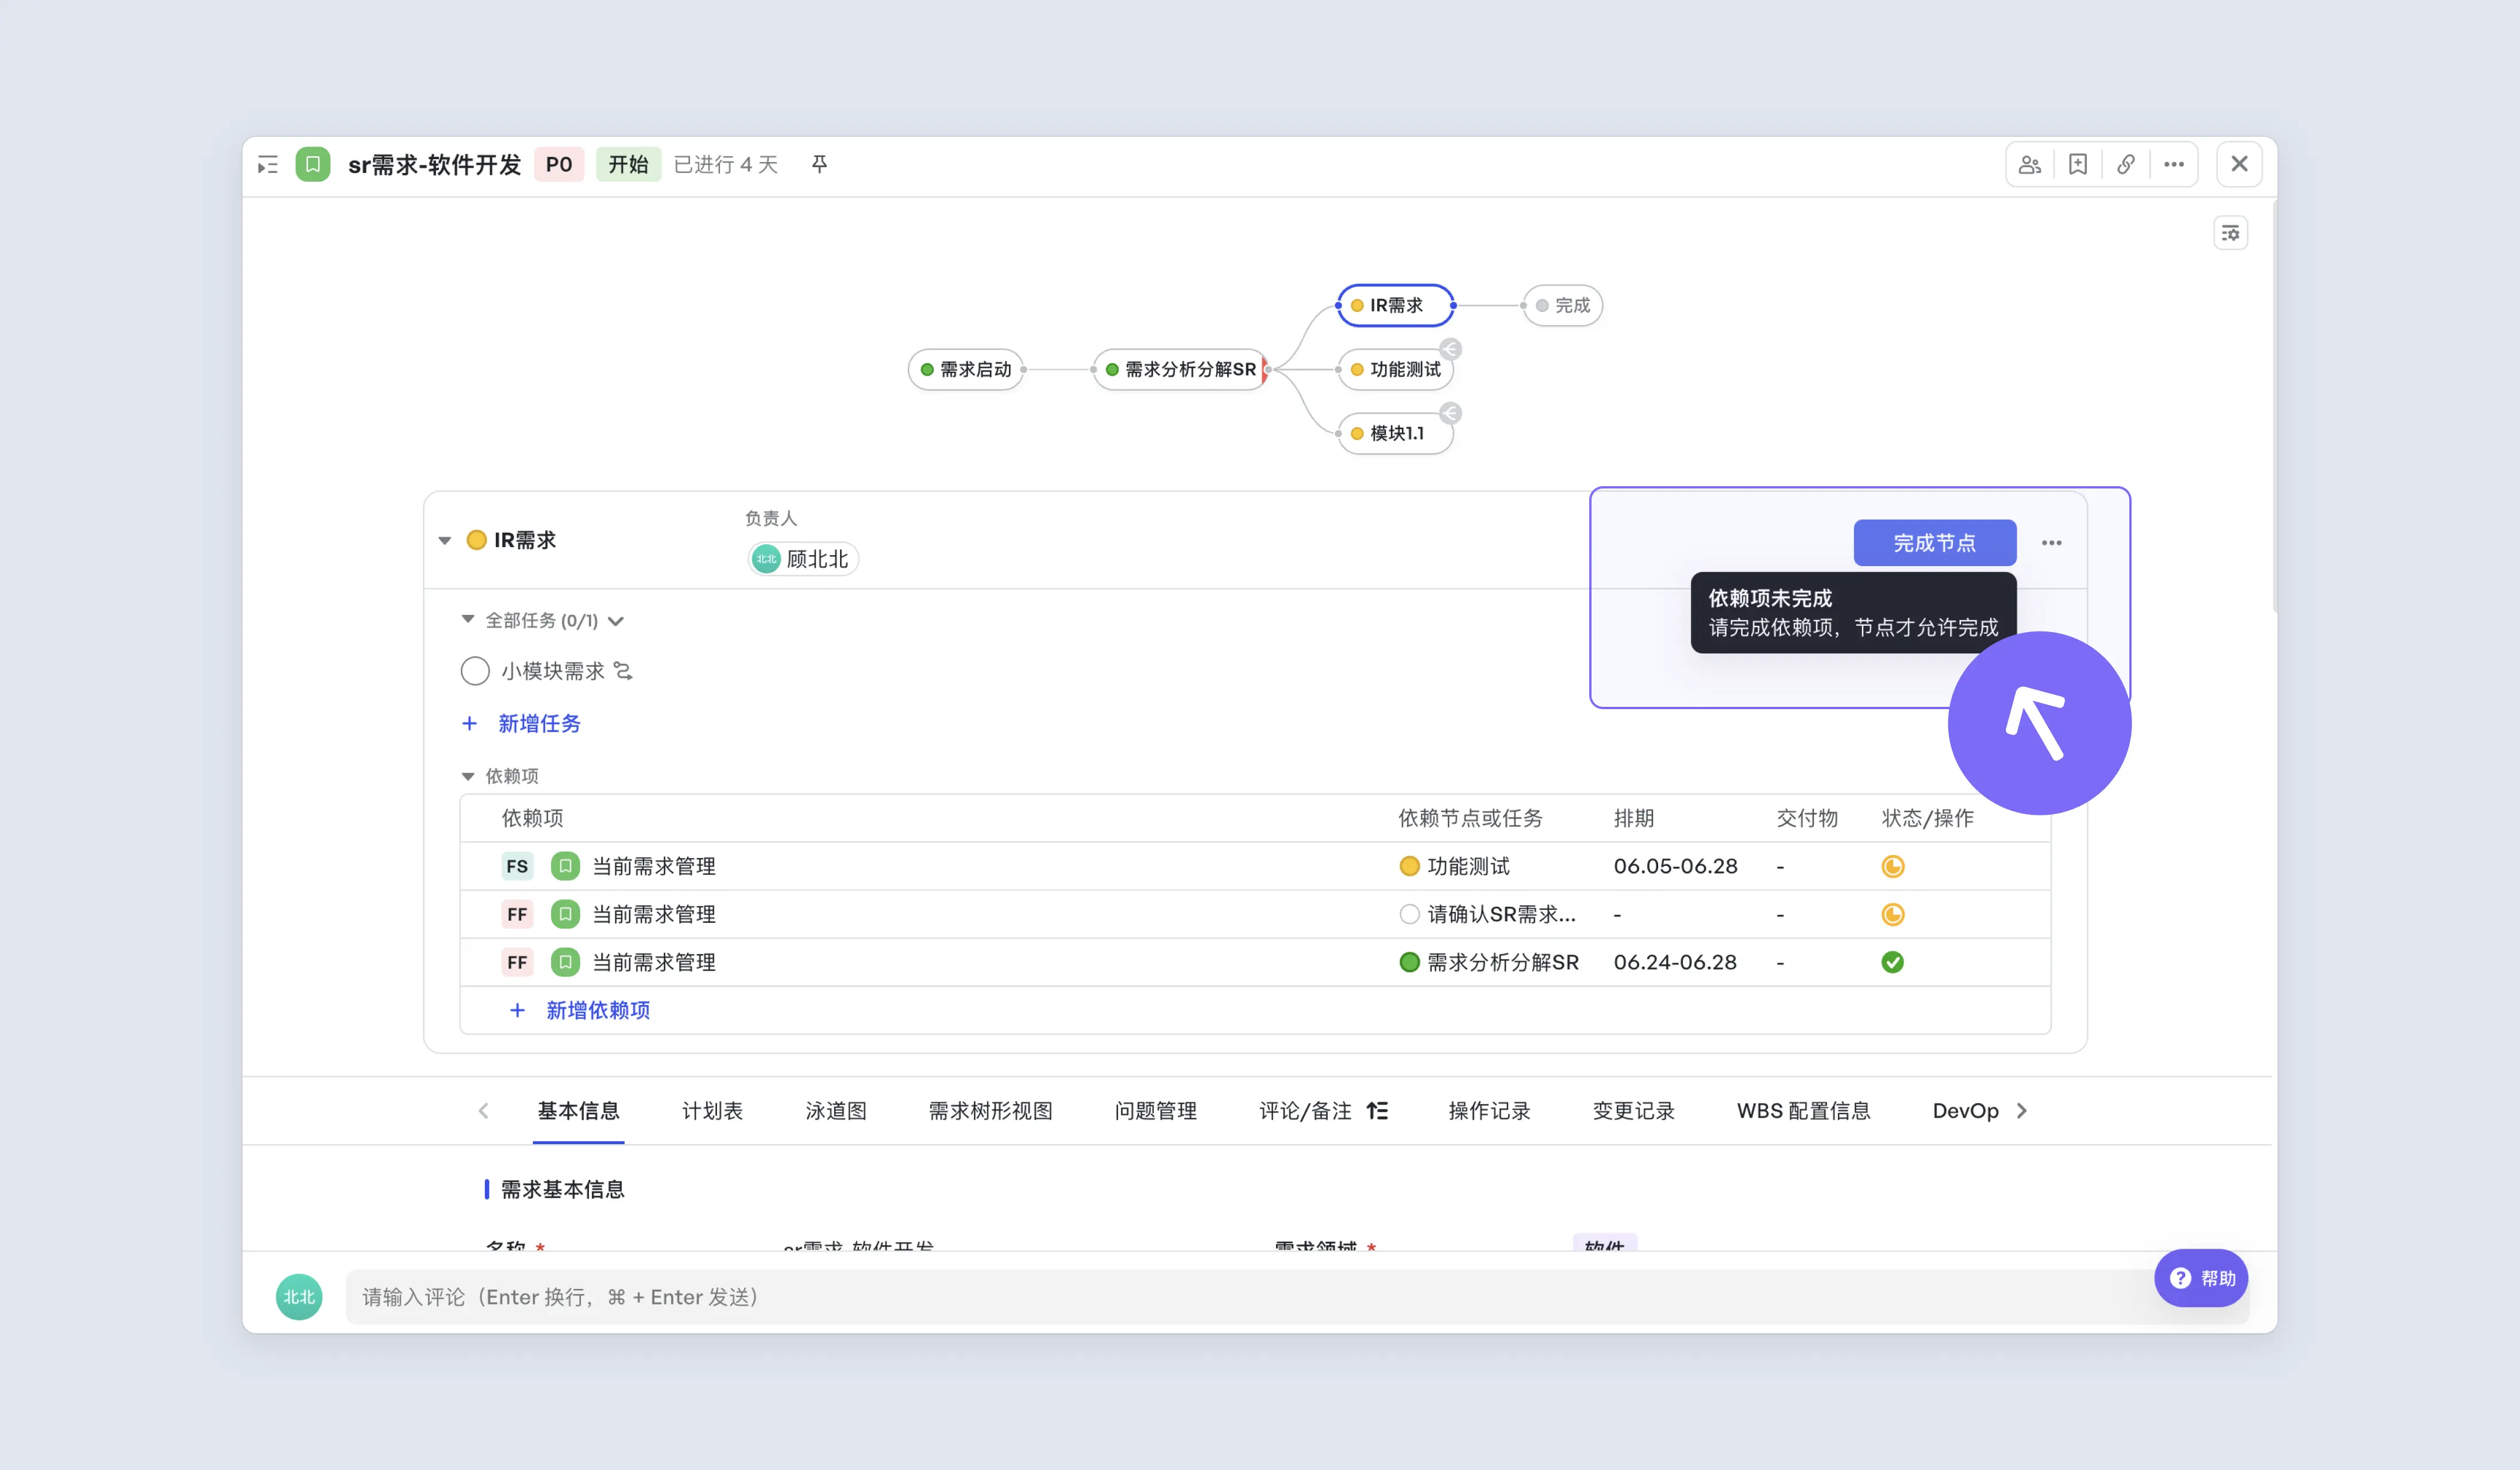The width and height of the screenshot is (2520, 1470).
Task: Mark the 小模块需求 task checkbox as complete
Action: 475,671
